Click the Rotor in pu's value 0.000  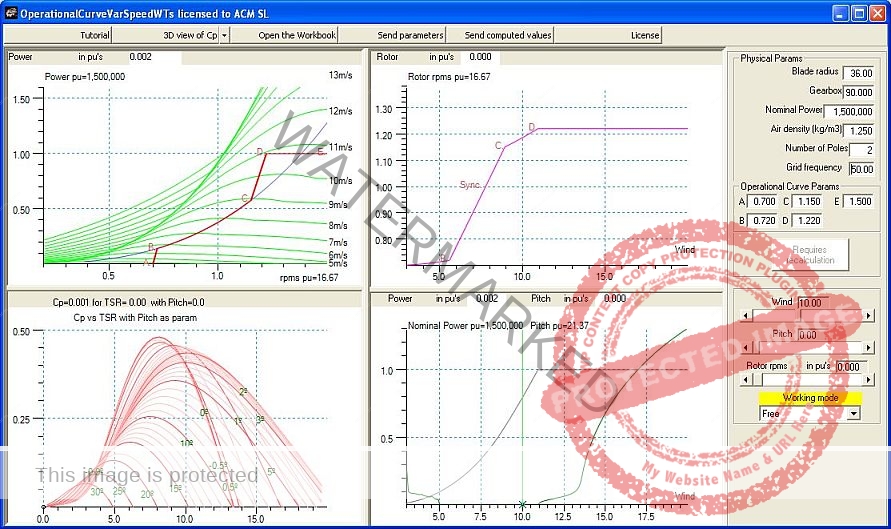pos(481,57)
